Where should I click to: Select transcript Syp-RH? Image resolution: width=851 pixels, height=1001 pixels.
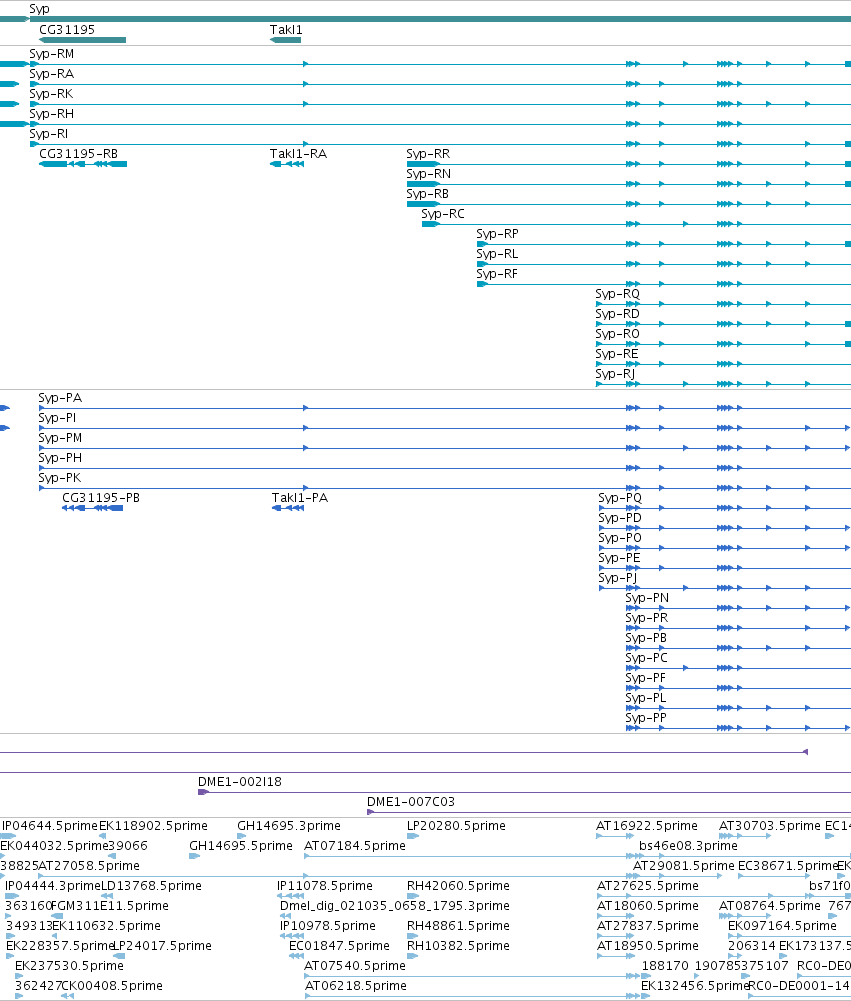point(52,114)
